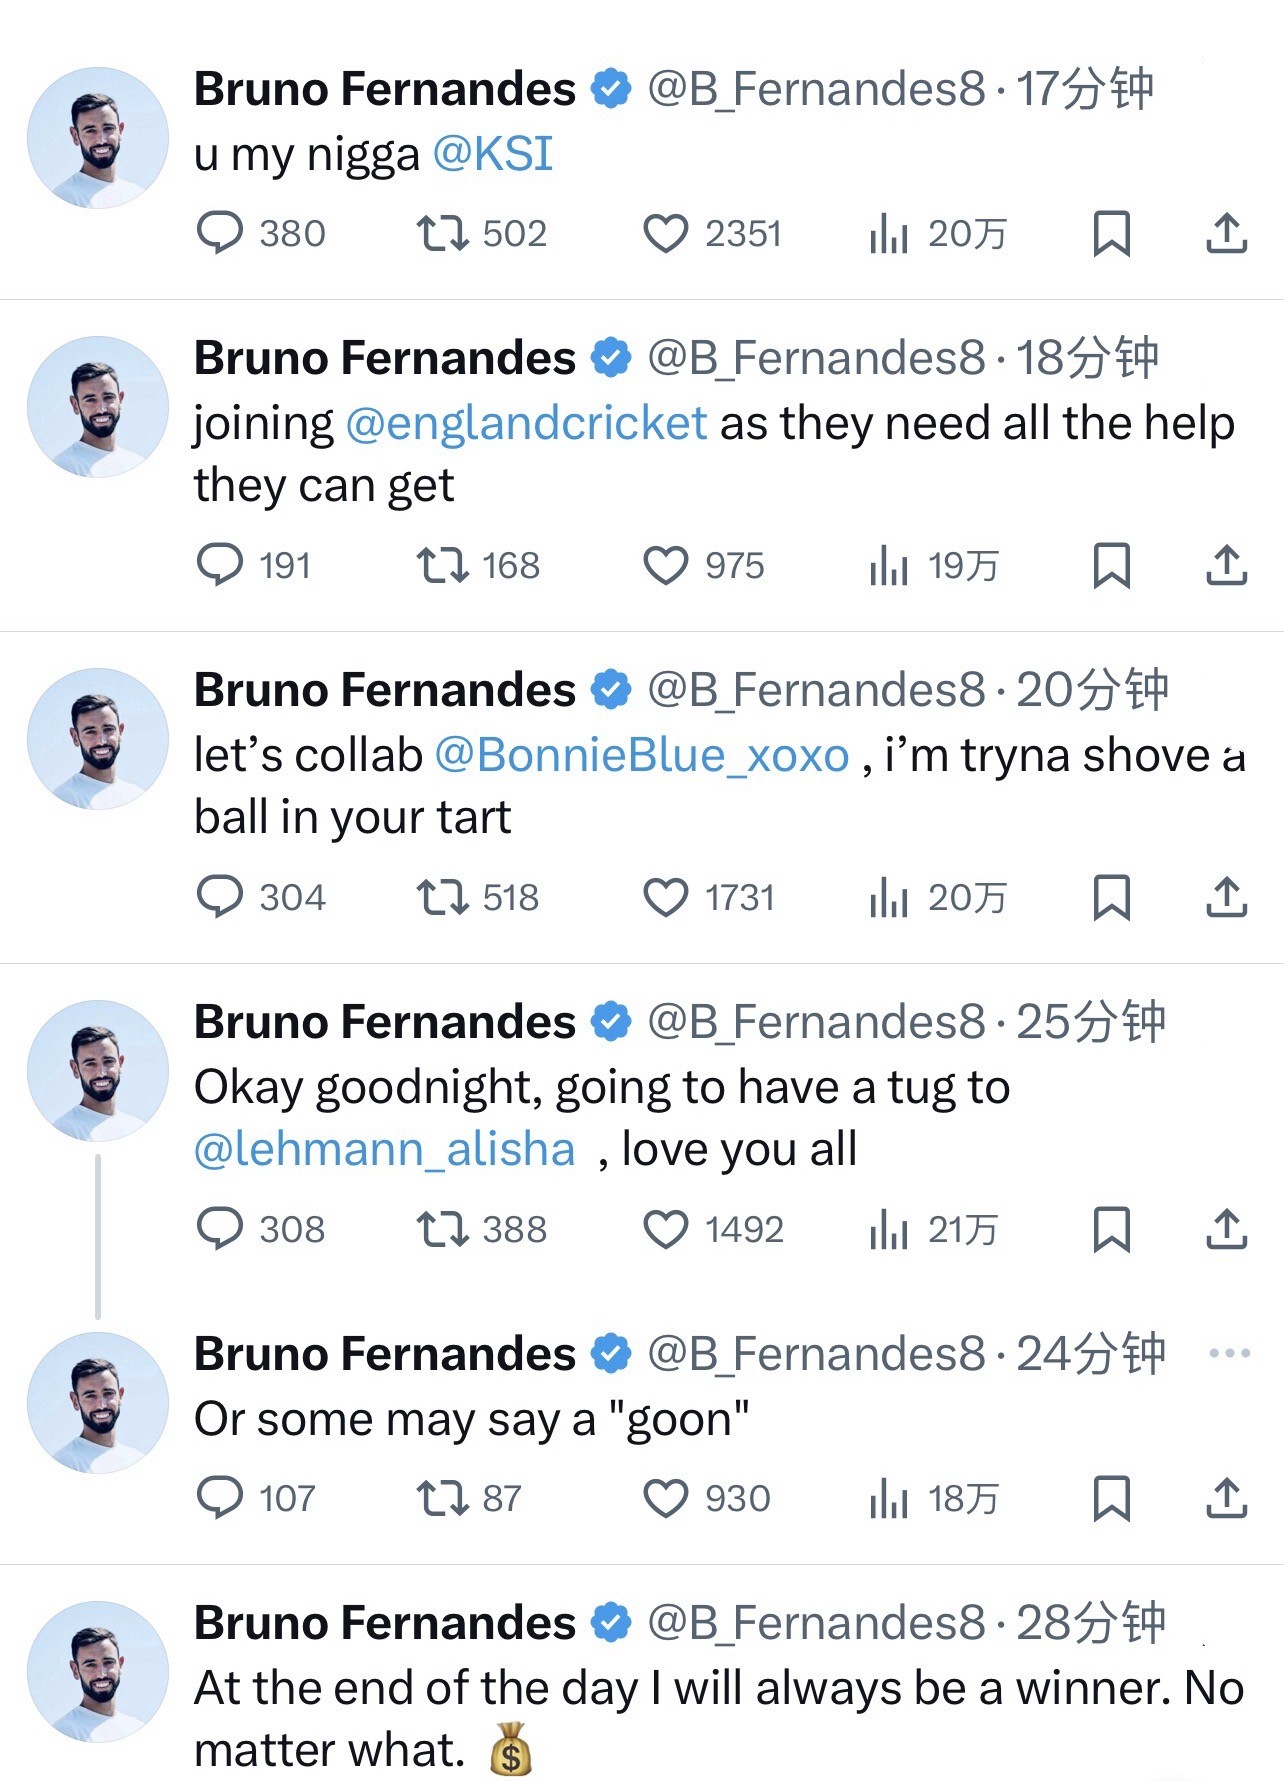Like the tweet mentioning @KSI
The width and height of the screenshot is (1284, 1781).
click(665, 234)
